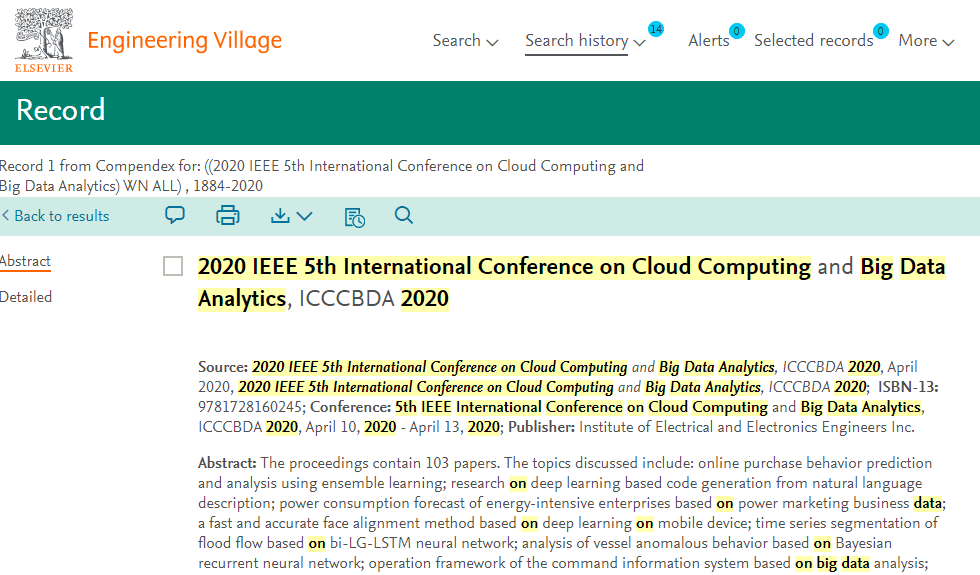Screen dimensions: 980x575
Task: Print the record using the printer icon
Action: (228, 216)
